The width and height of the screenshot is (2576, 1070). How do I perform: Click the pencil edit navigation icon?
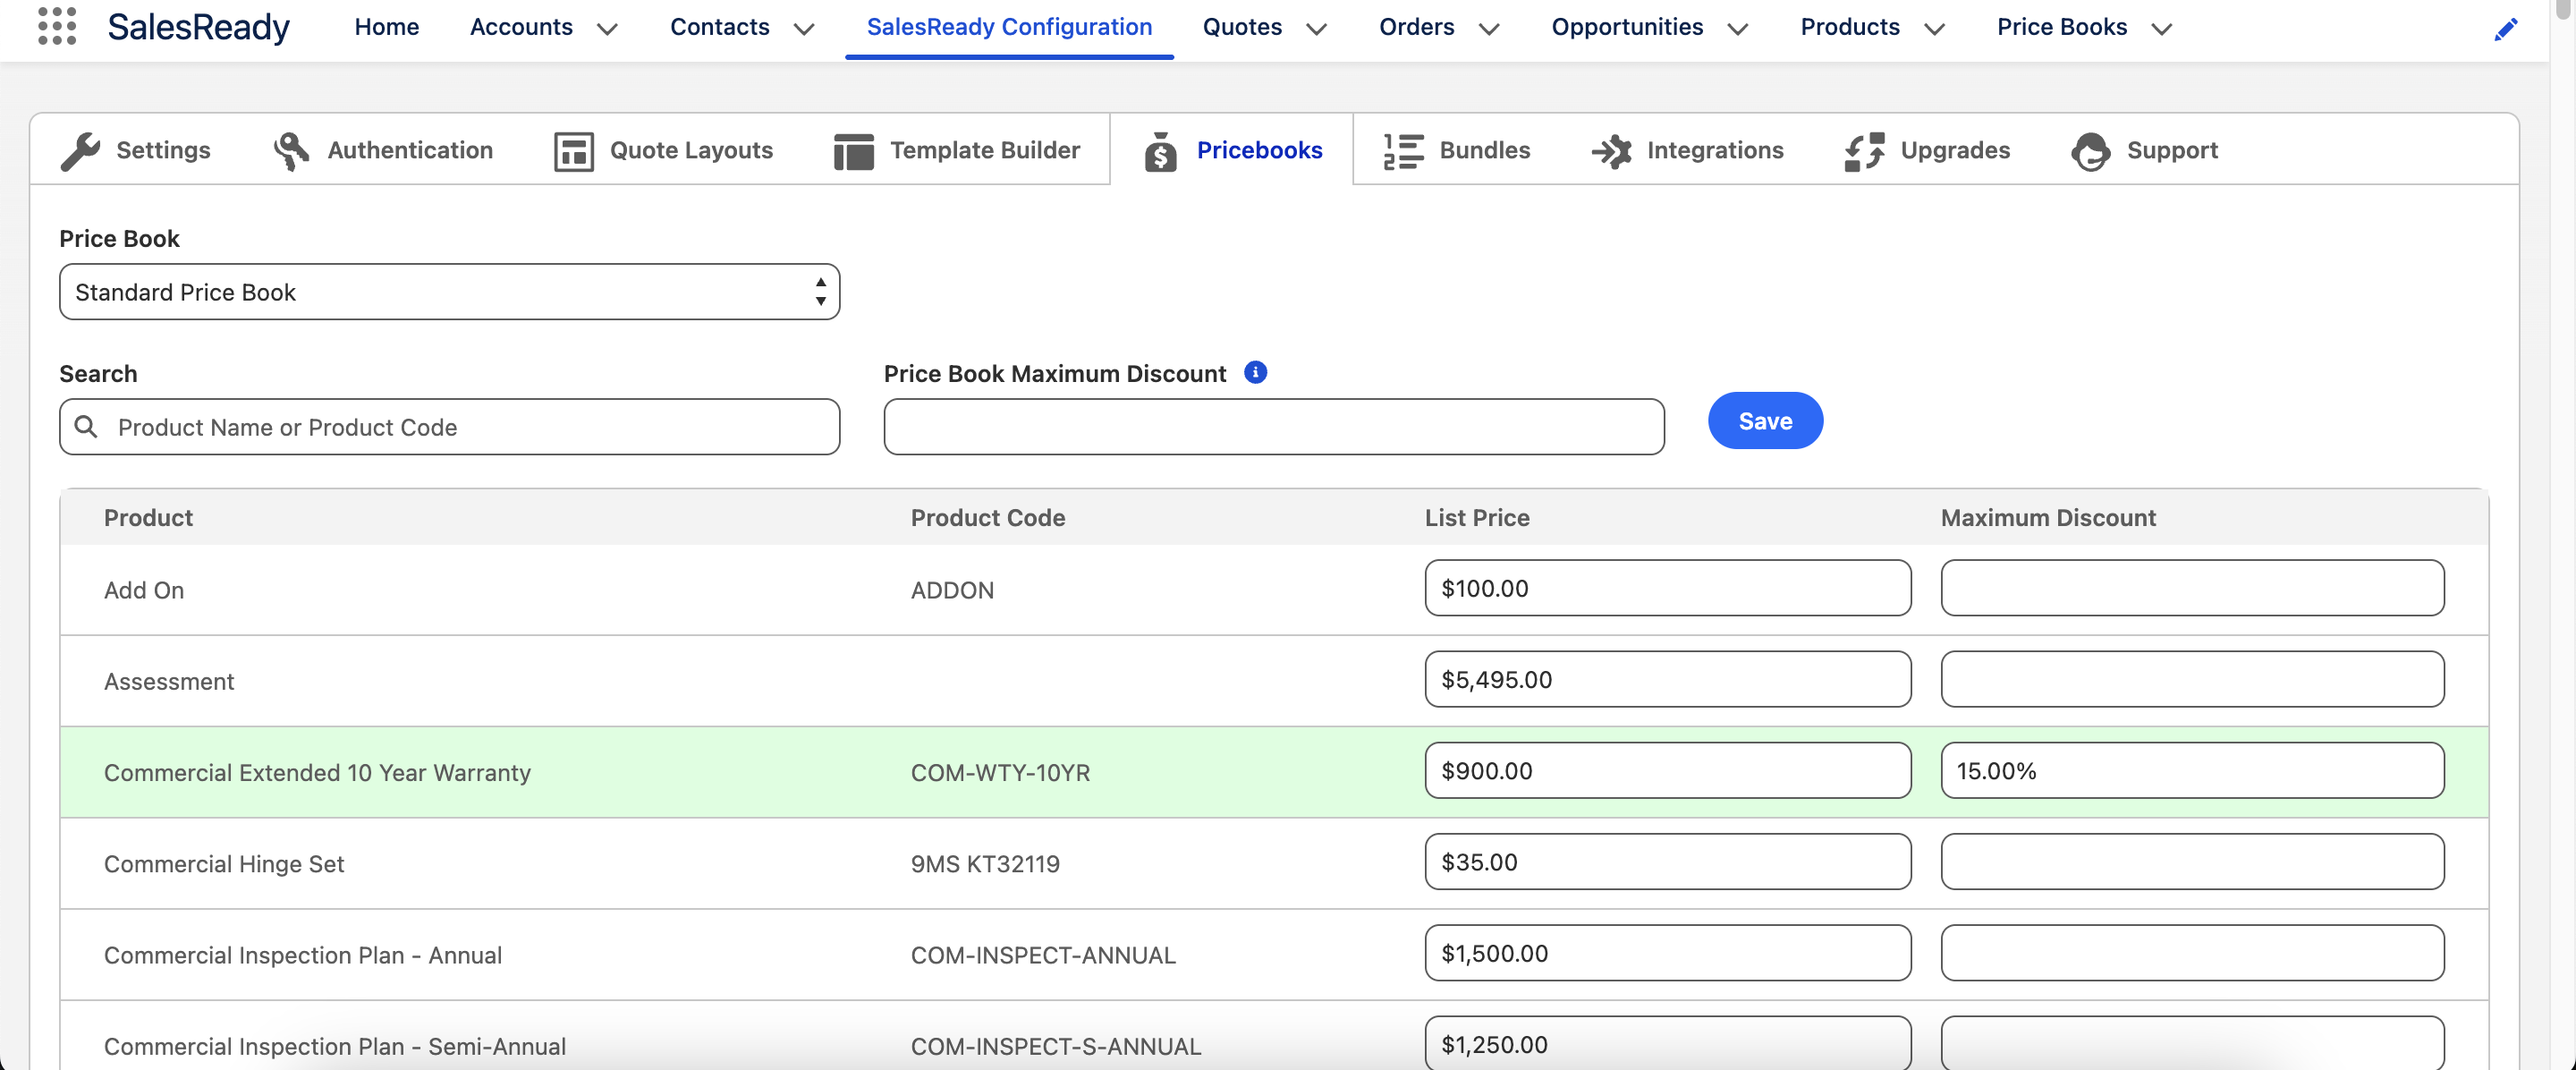tap(2505, 29)
